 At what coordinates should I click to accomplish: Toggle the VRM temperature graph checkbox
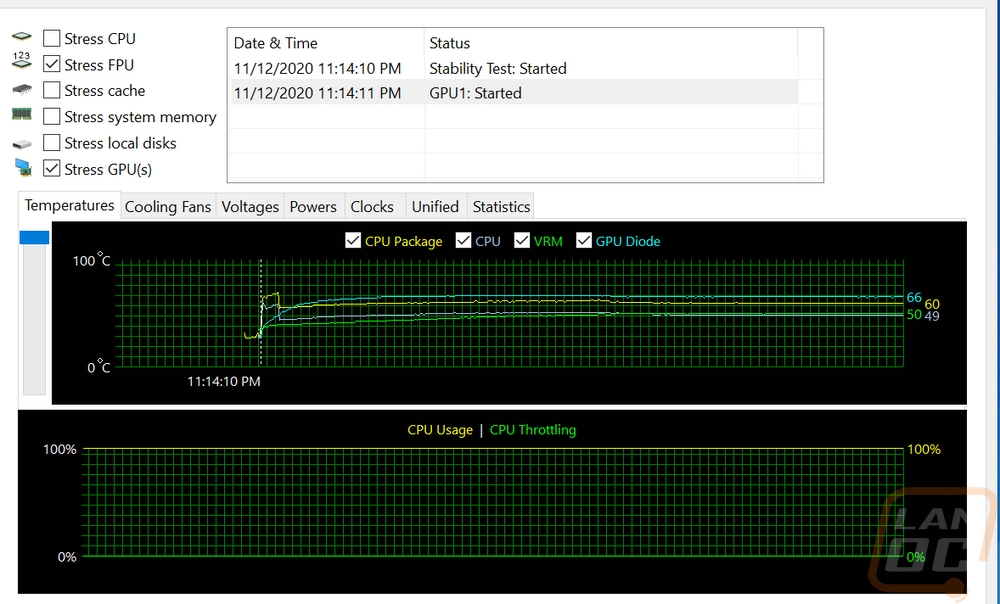click(522, 240)
